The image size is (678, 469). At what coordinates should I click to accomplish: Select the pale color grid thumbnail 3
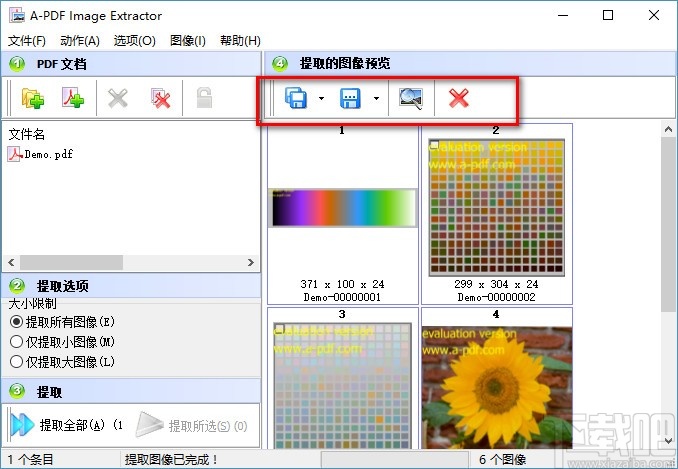click(342, 386)
